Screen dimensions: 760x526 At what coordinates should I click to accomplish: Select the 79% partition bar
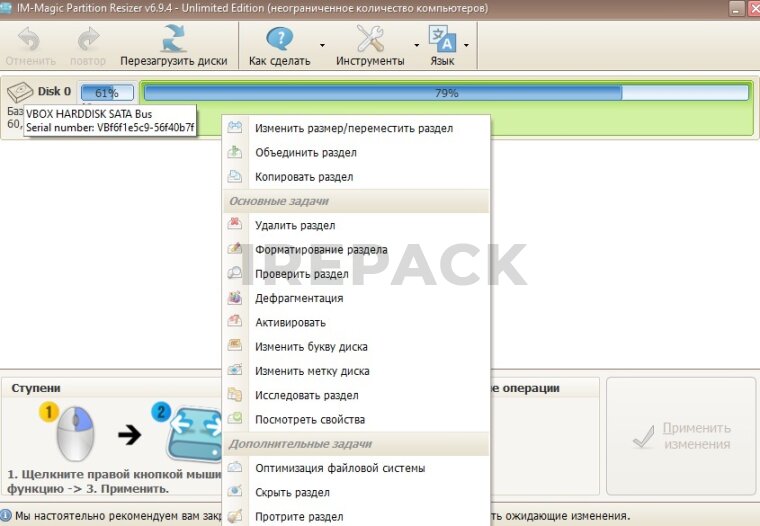tap(446, 93)
